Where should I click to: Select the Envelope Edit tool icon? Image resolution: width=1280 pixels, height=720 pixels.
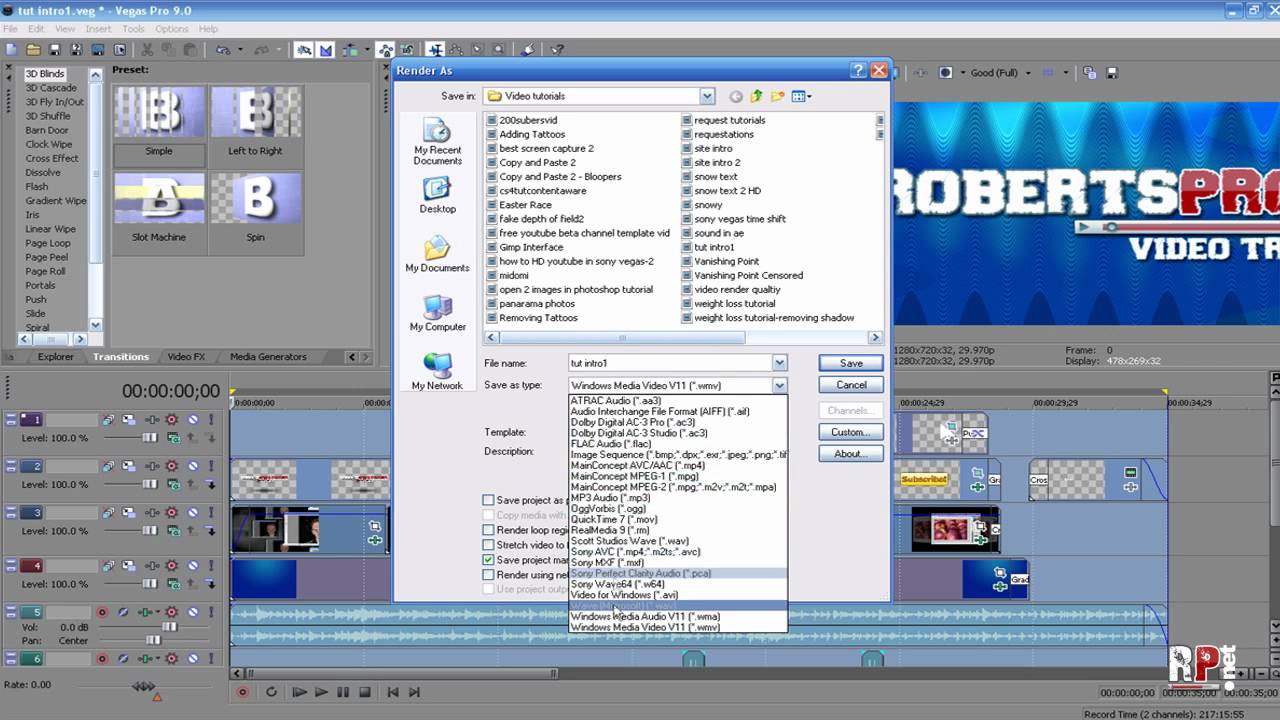(x=457, y=49)
